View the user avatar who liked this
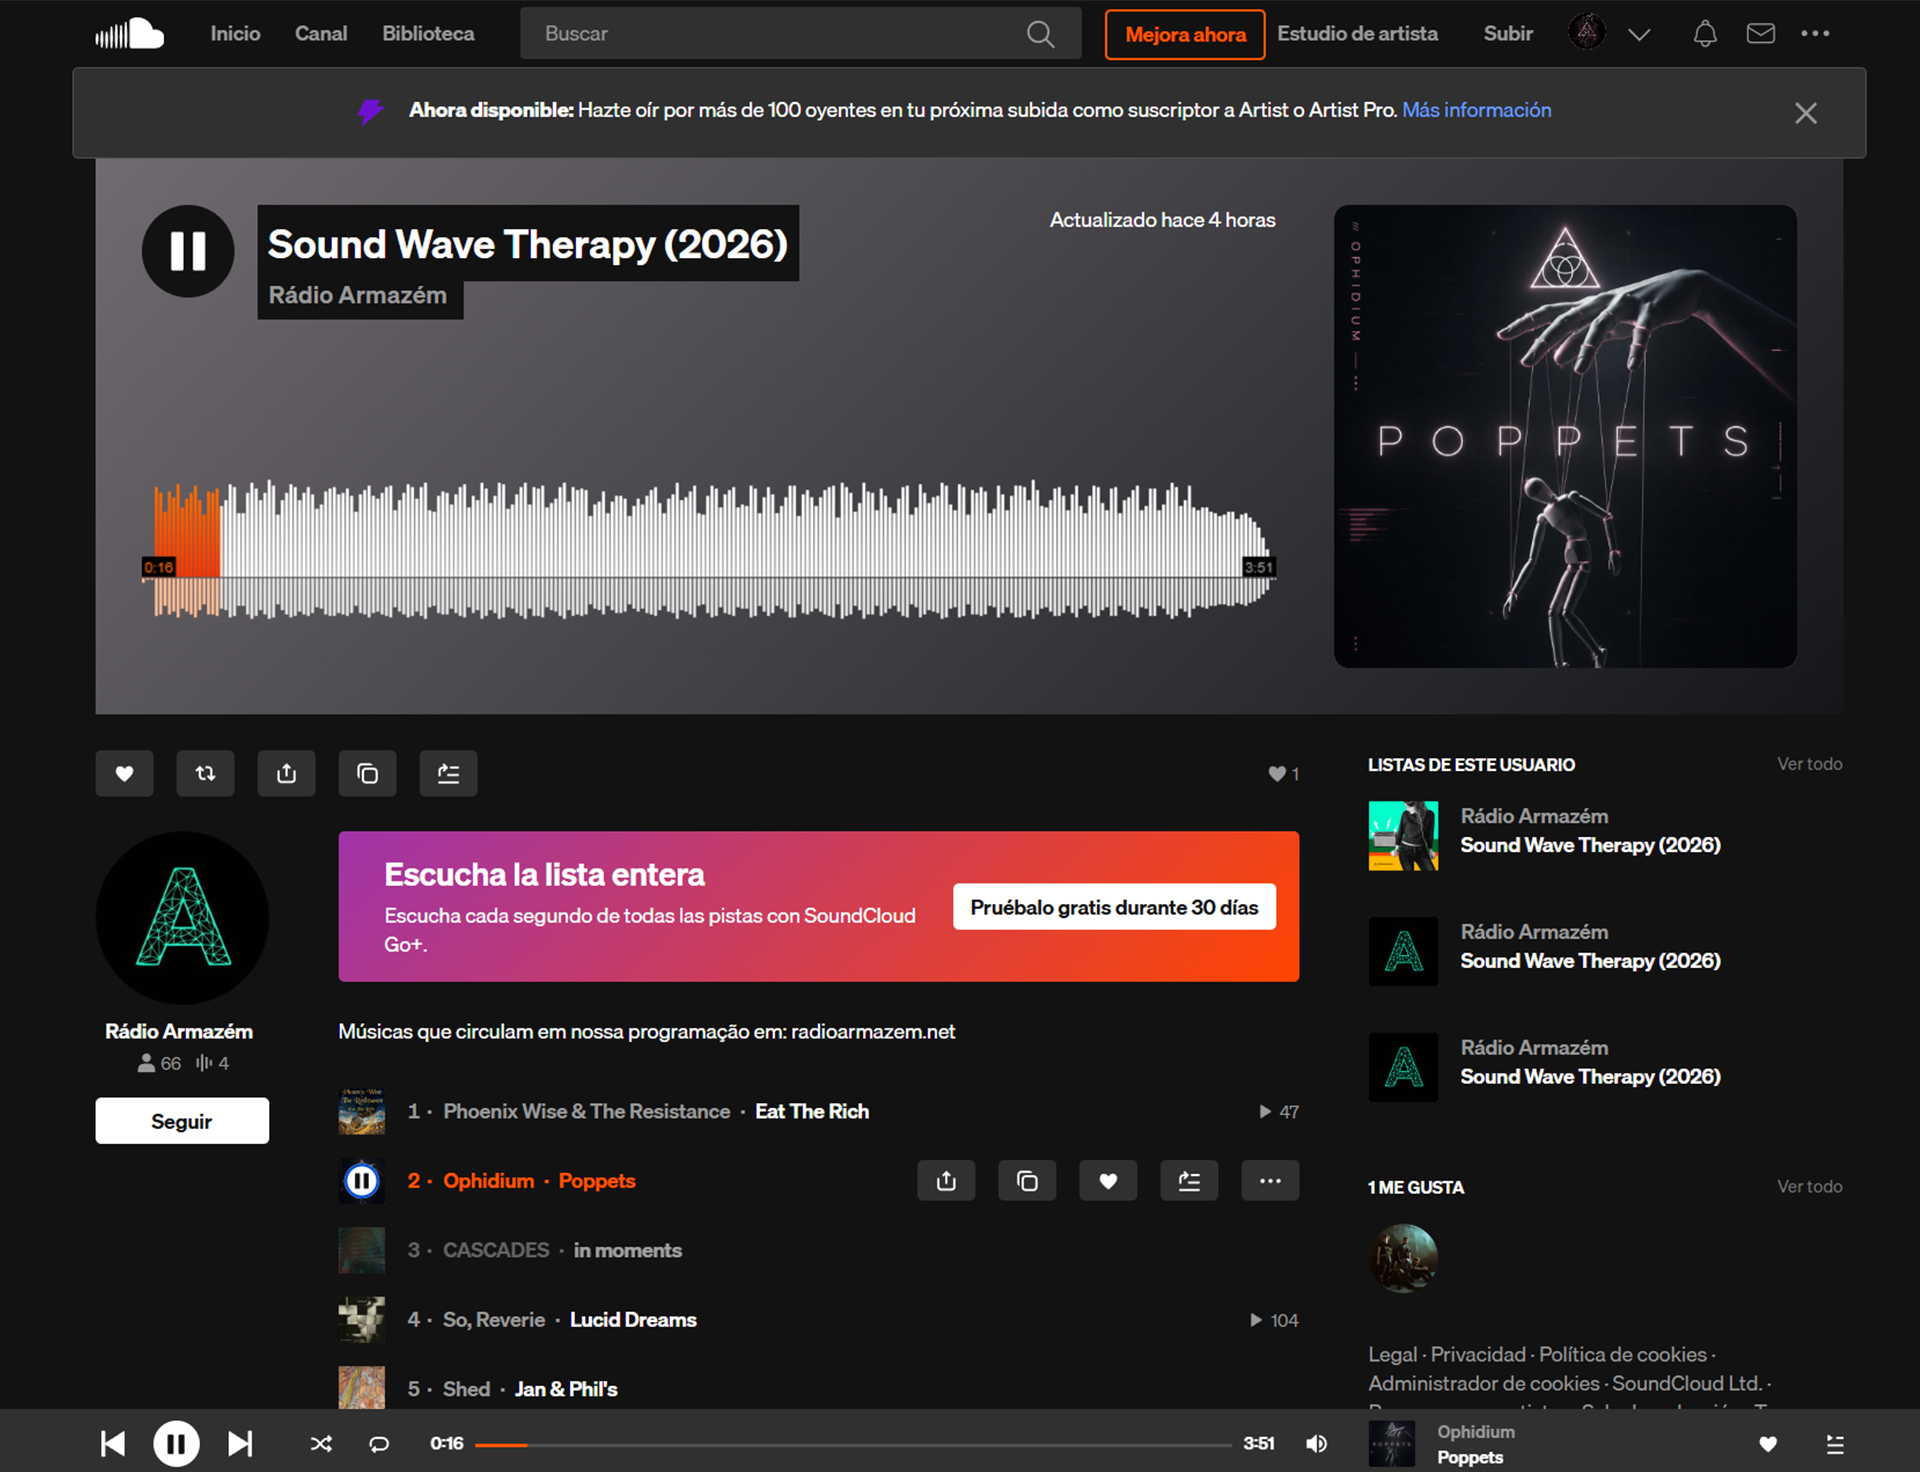The height and width of the screenshot is (1472, 1920). pos(1403,1258)
